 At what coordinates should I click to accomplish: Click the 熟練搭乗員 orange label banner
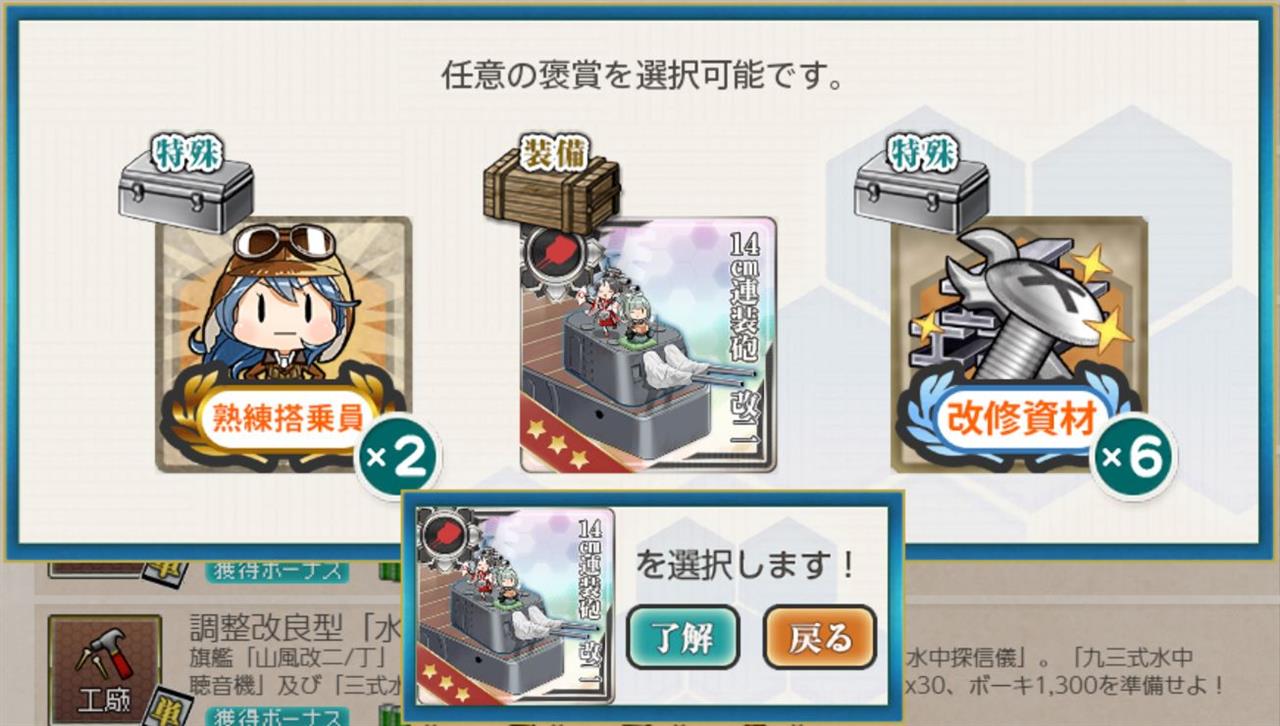click(288, 418)
